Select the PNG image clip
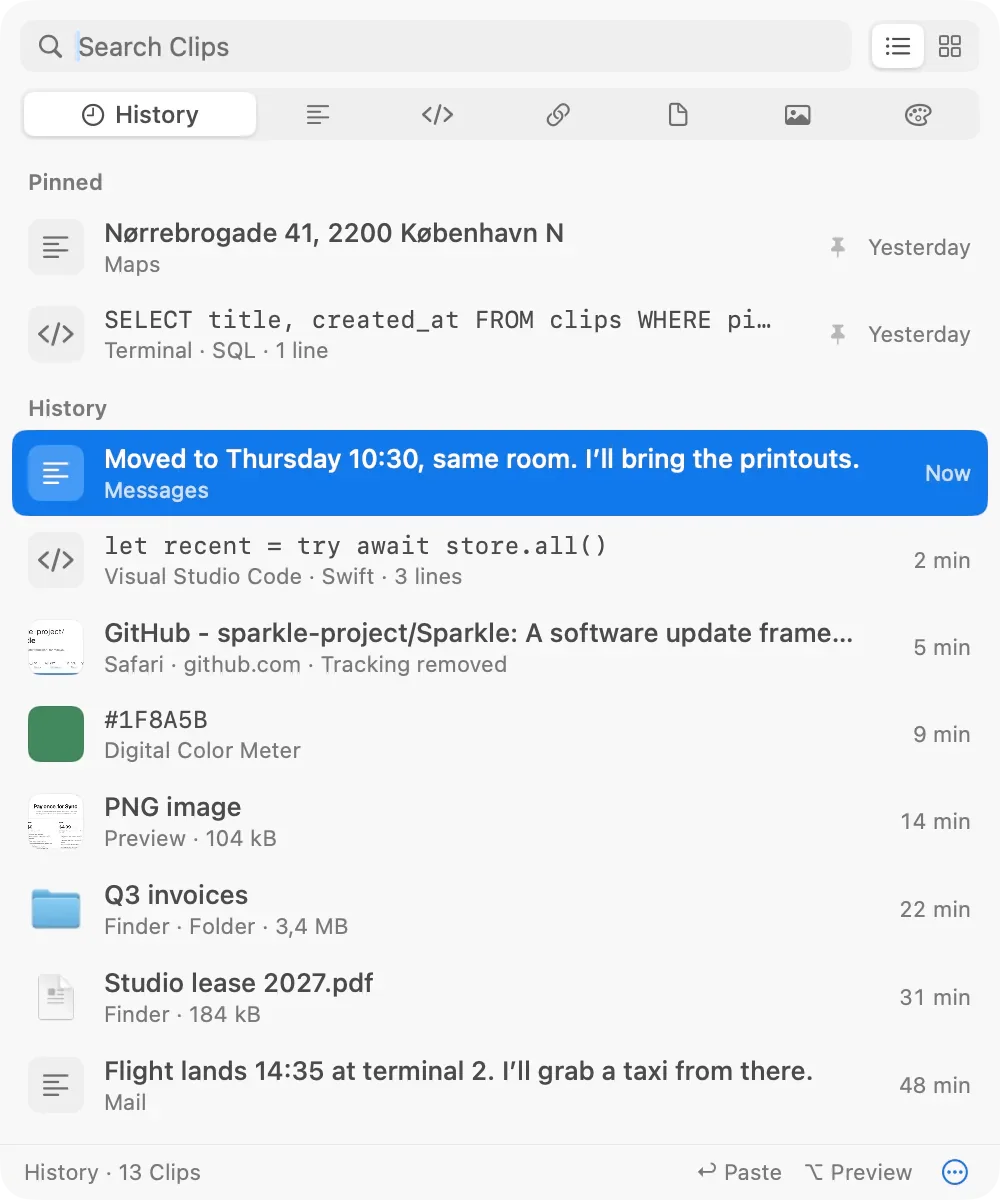1000x1200 pixels. tap(500, 821)
